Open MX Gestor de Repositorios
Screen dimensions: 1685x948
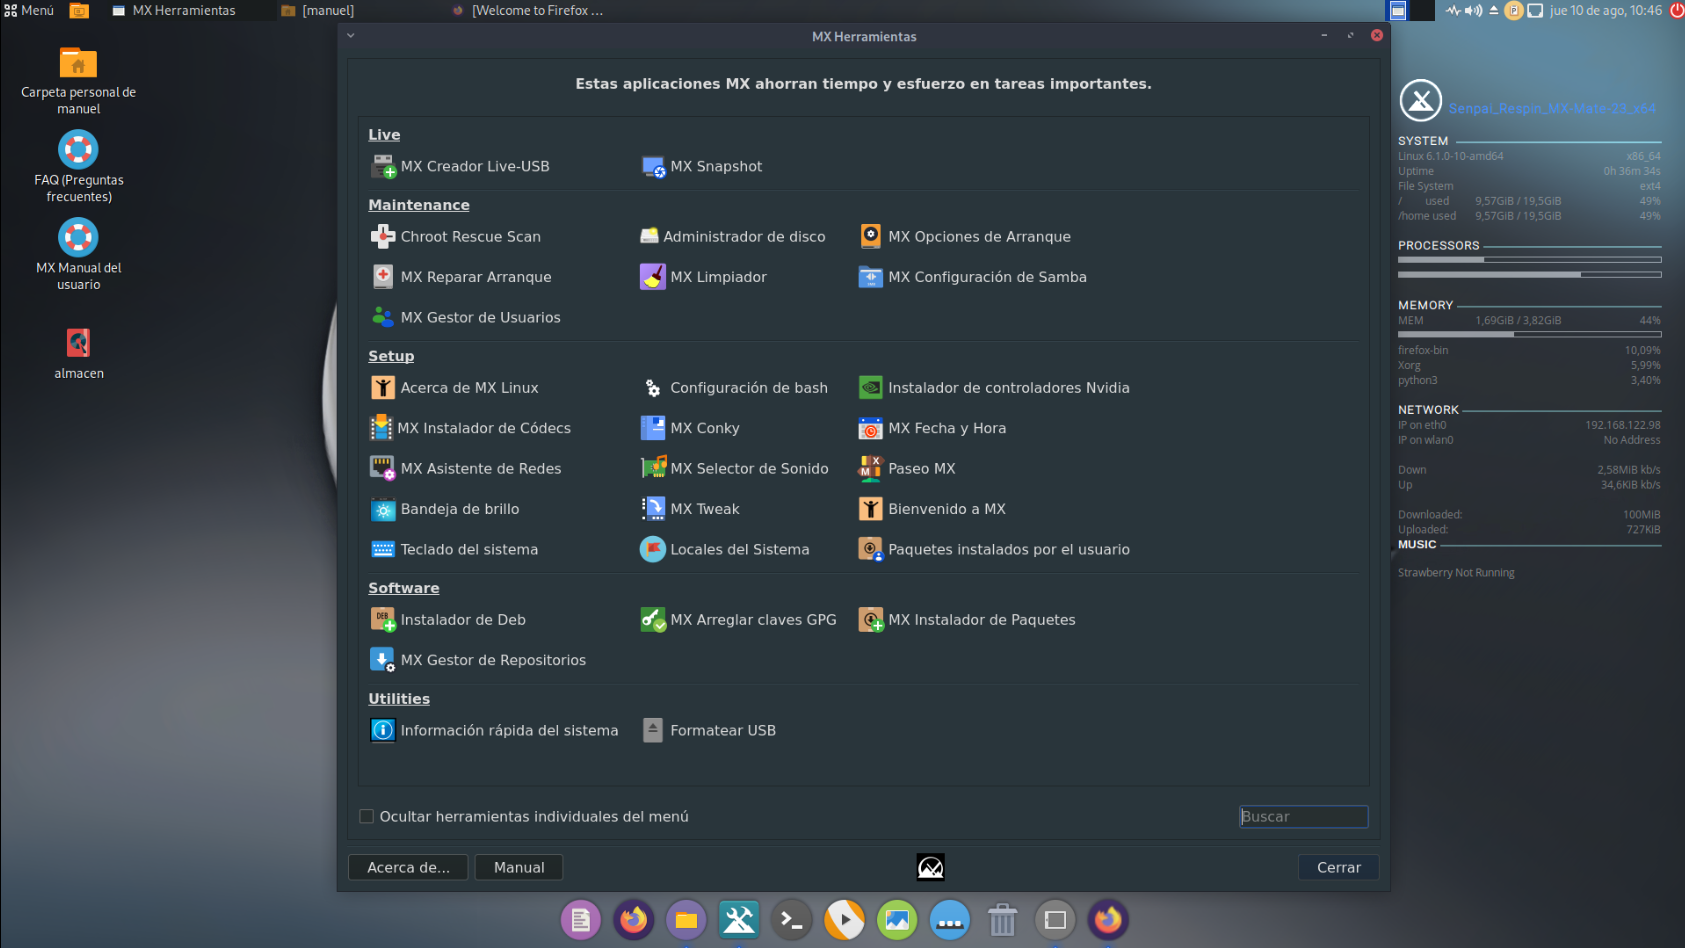pos(479,660)
